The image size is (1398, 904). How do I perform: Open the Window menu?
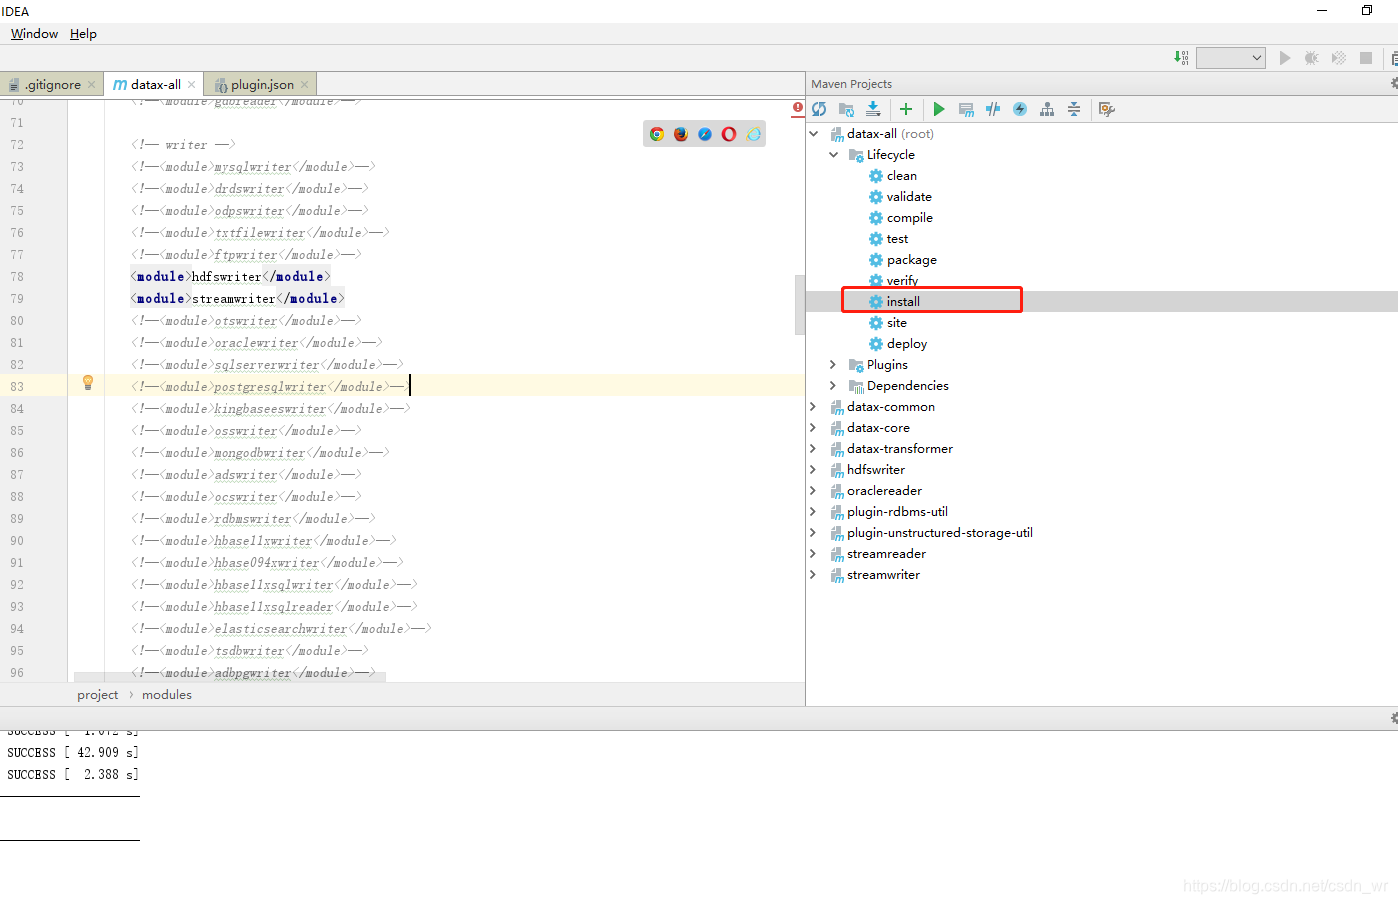(34, 33)
